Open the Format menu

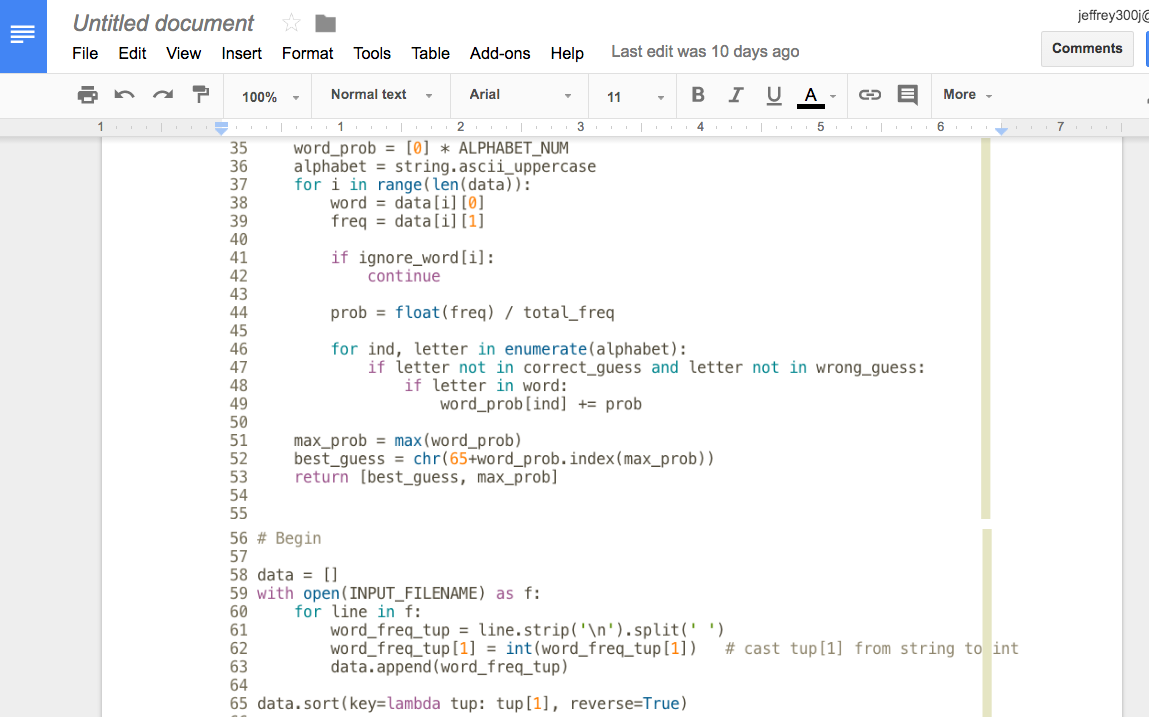click(x=307, y=54)
